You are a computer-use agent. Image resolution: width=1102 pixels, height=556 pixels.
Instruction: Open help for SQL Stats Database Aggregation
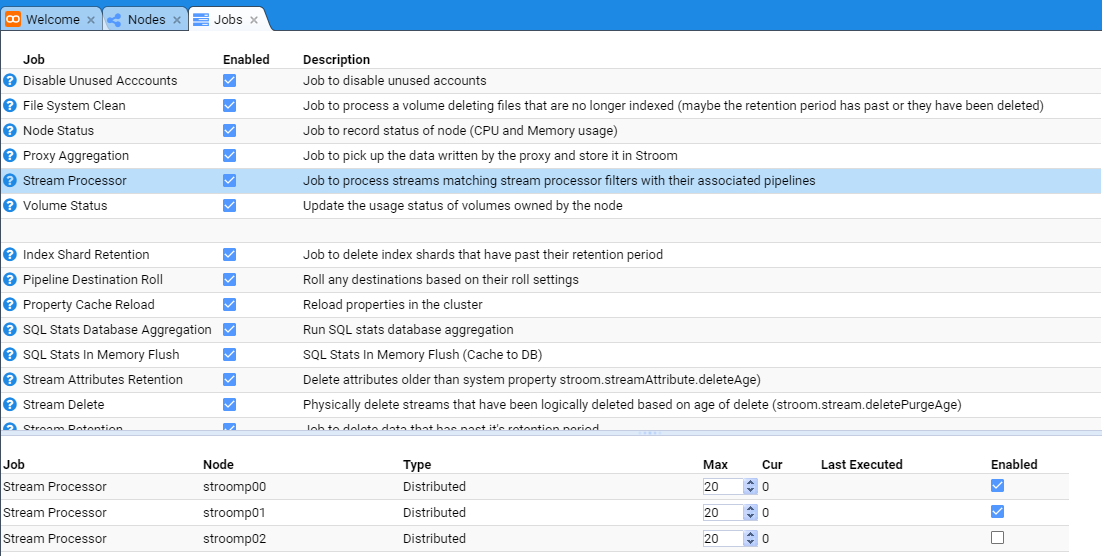(10, 330)
